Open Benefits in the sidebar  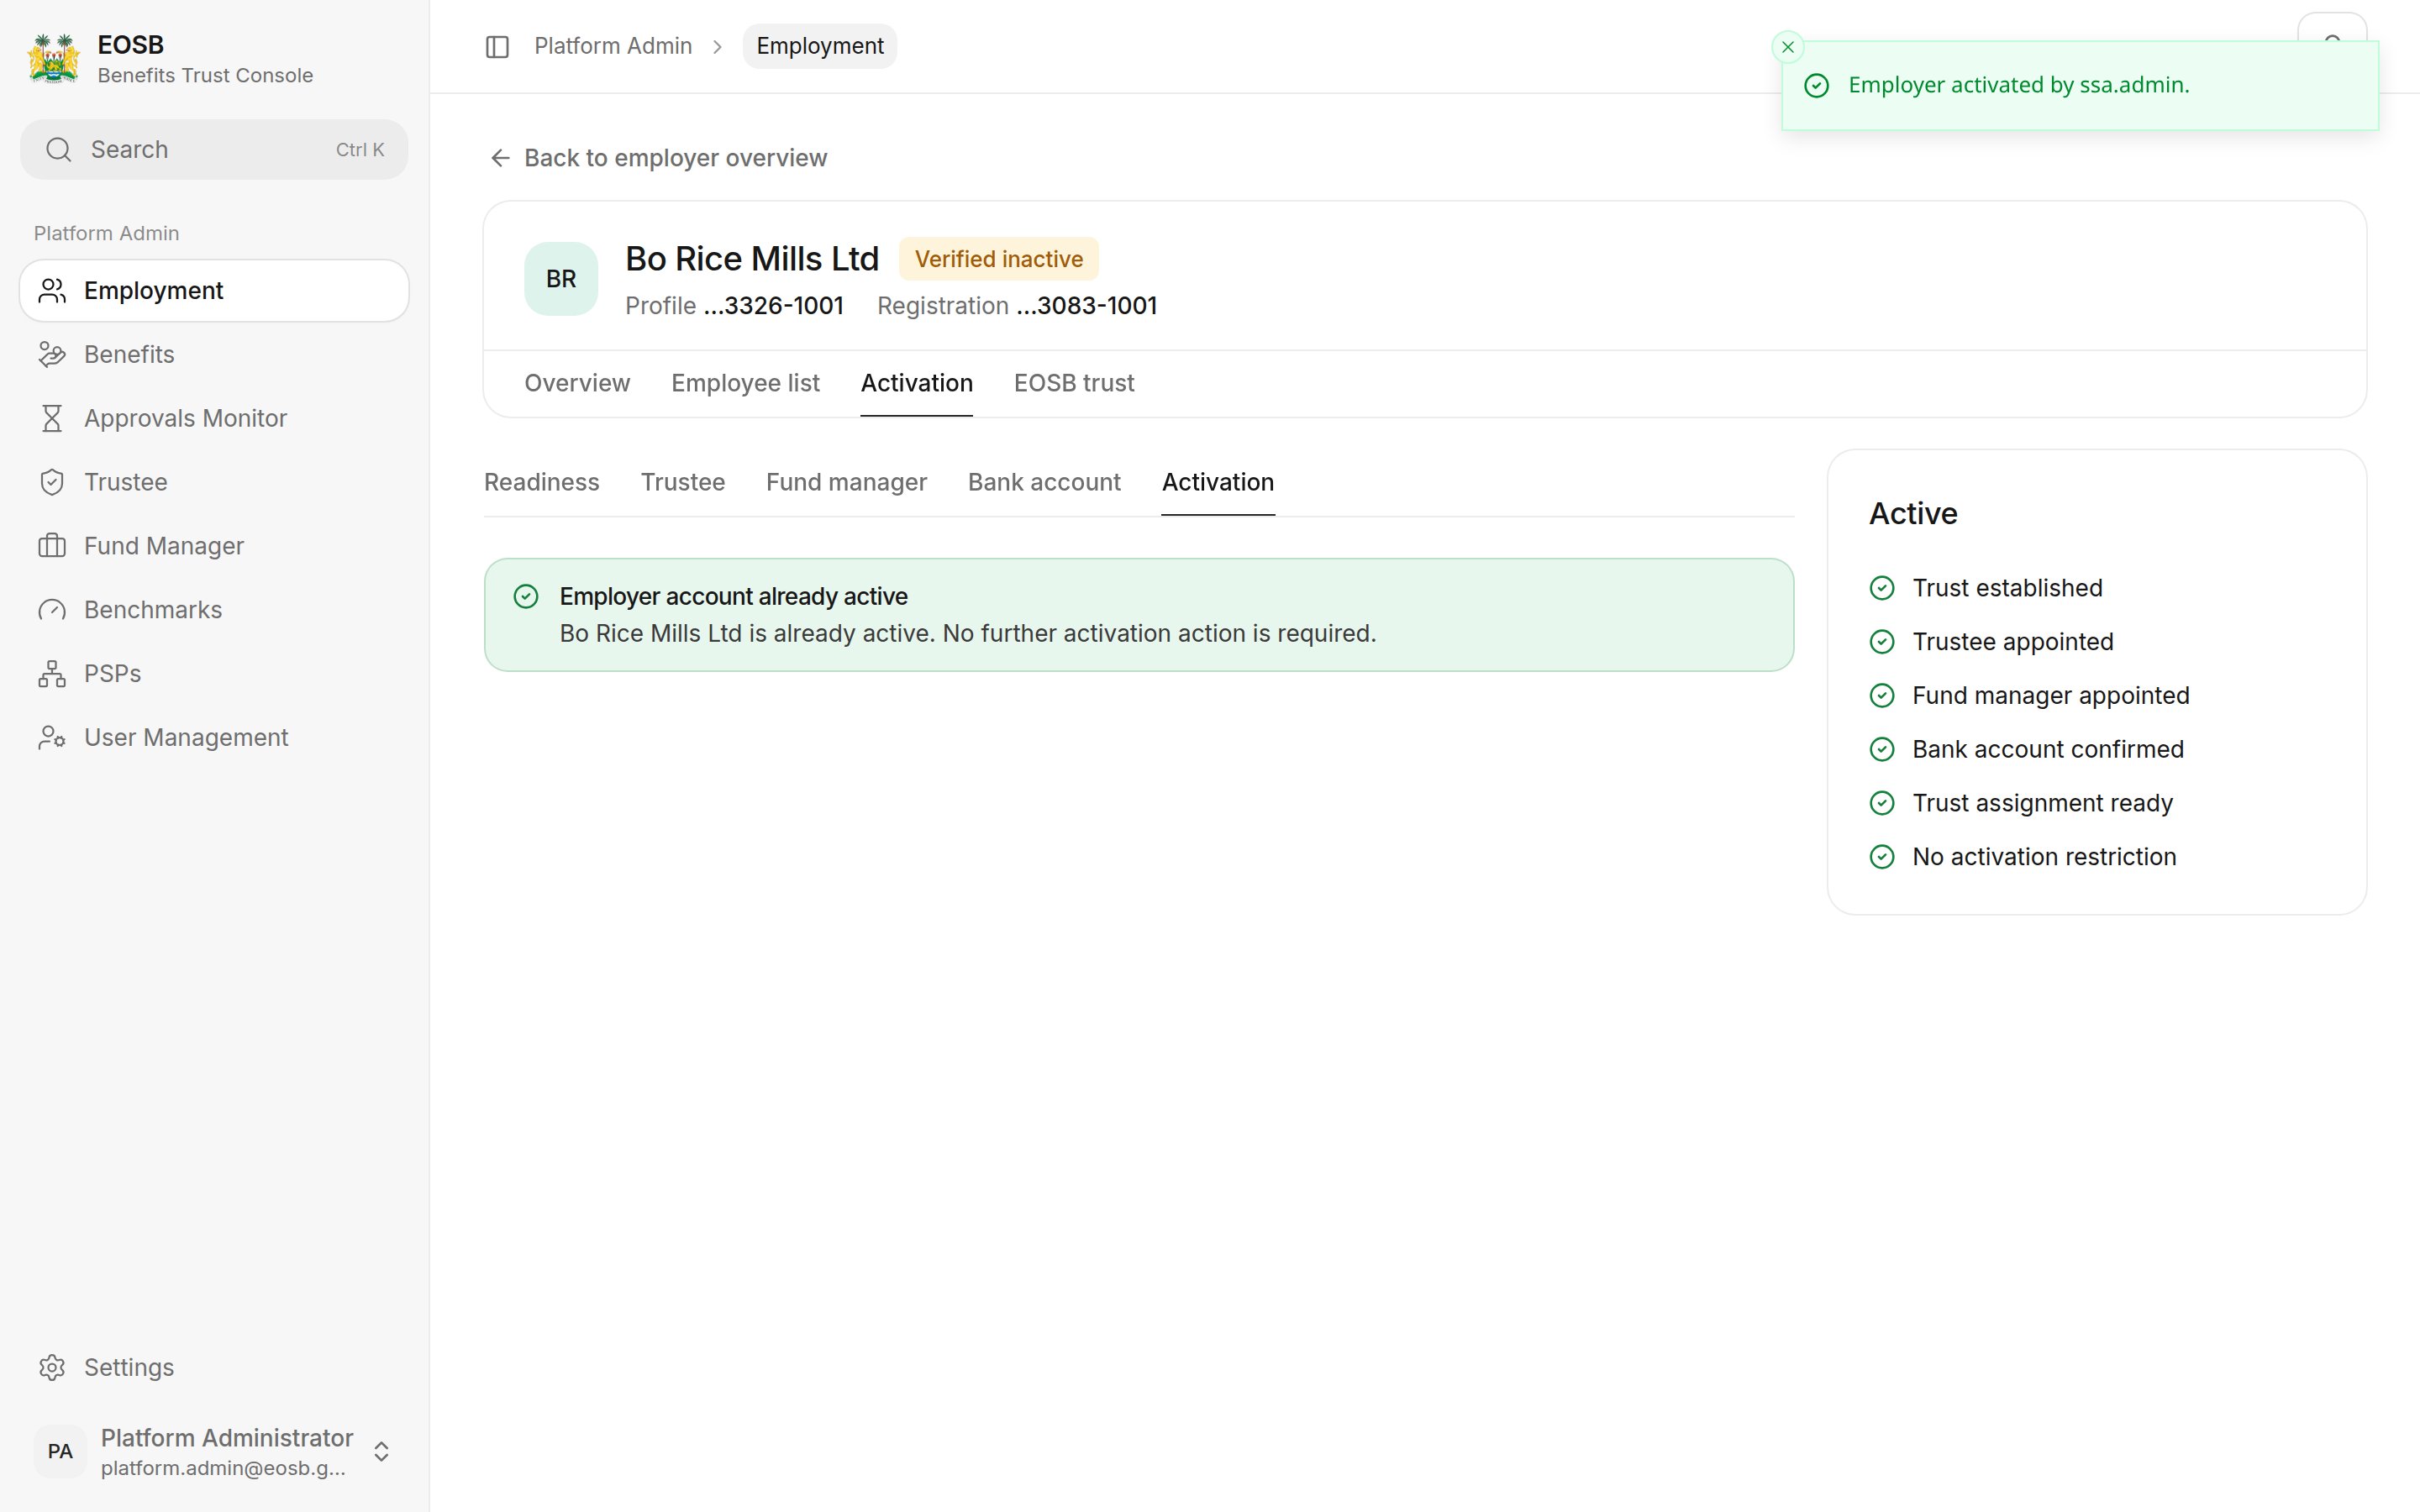[214, 355]
